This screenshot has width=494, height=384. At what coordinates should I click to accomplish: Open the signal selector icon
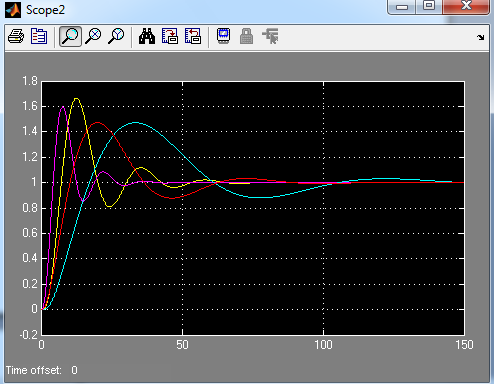tap(270, 36)
